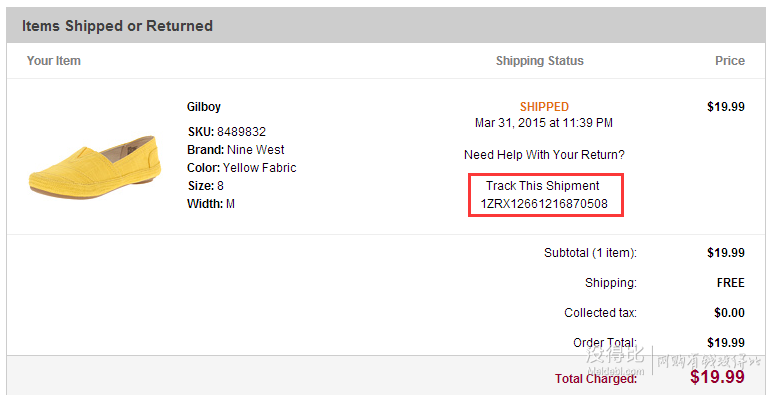Click tracking number 1ZRX12661216870508
772x395 pixels.
(544, 203)
